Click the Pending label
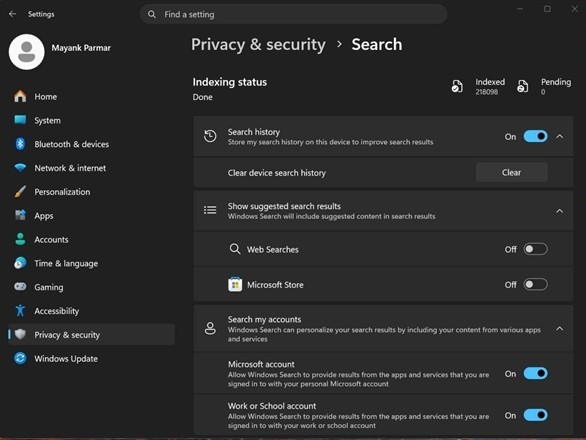 (x=556, y=82)
